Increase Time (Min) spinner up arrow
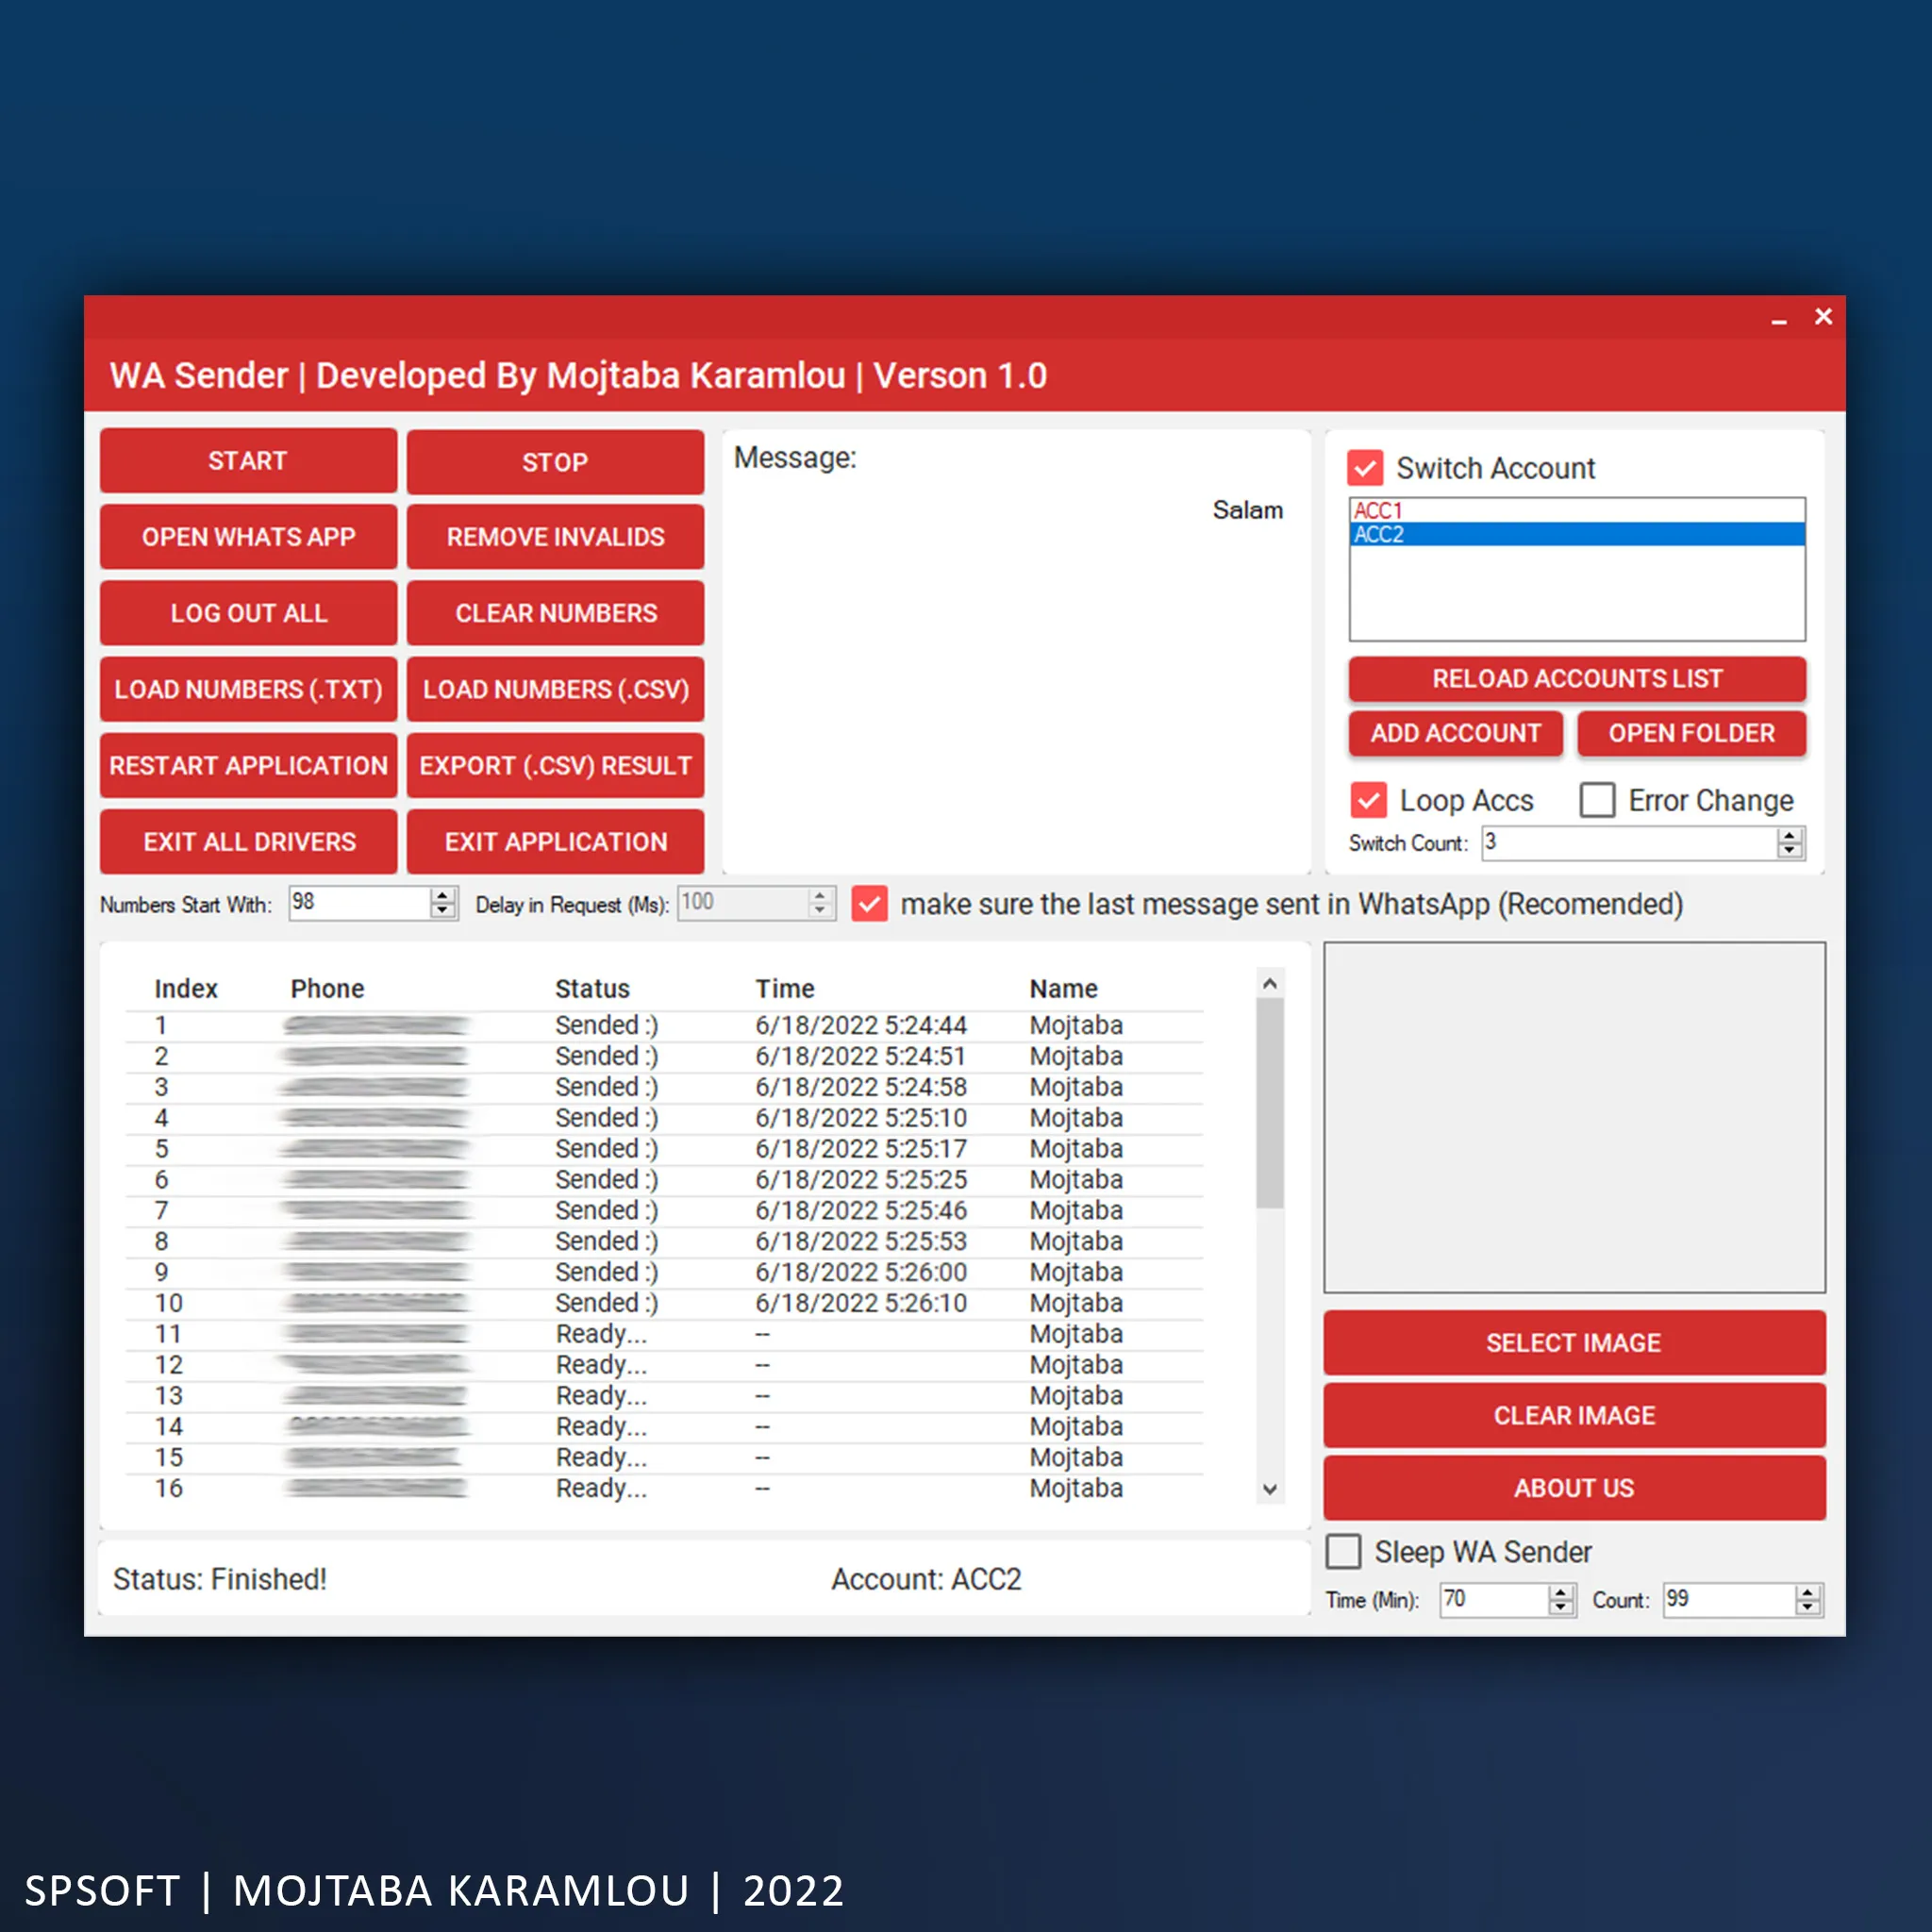The width and height of the screenshot is (1932, 1932). (1560, 1593)
